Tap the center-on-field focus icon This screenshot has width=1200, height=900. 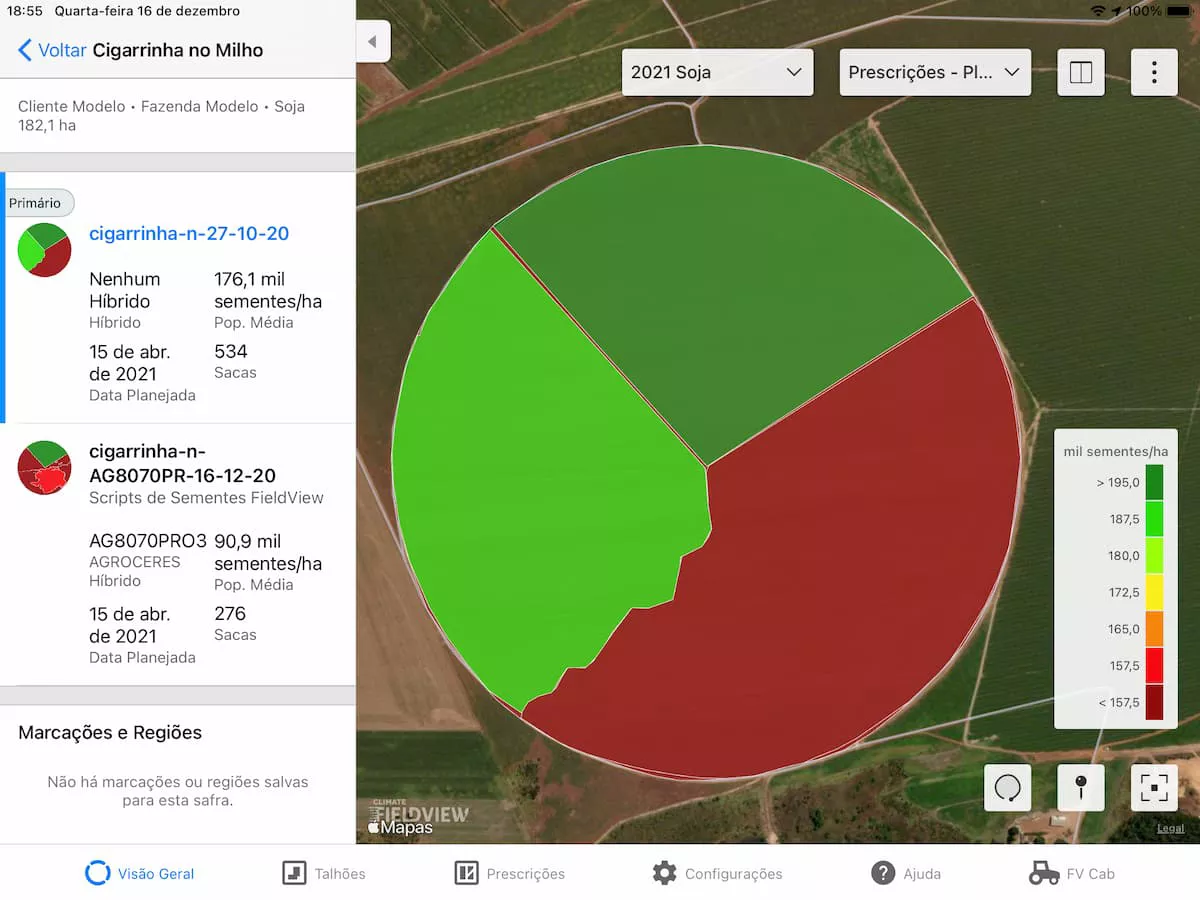tap(1154, 788)
